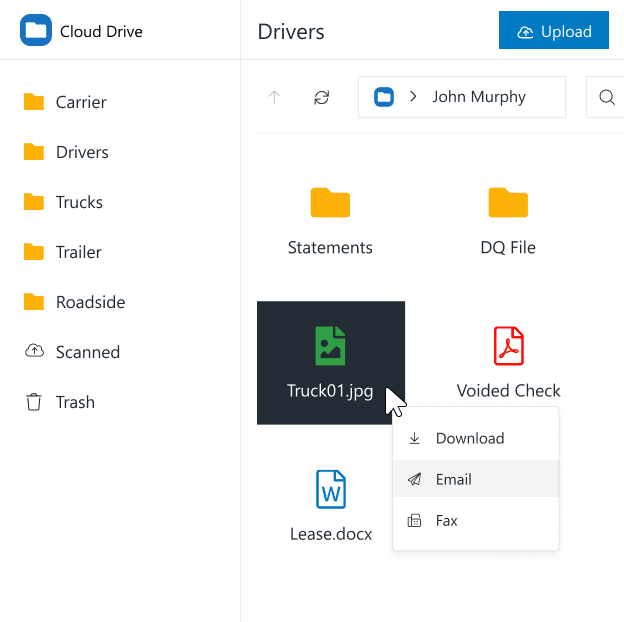The width and height of the screenshot is (624, 622).
Task: Open the DQ File folder
Action: click(508, 221)
